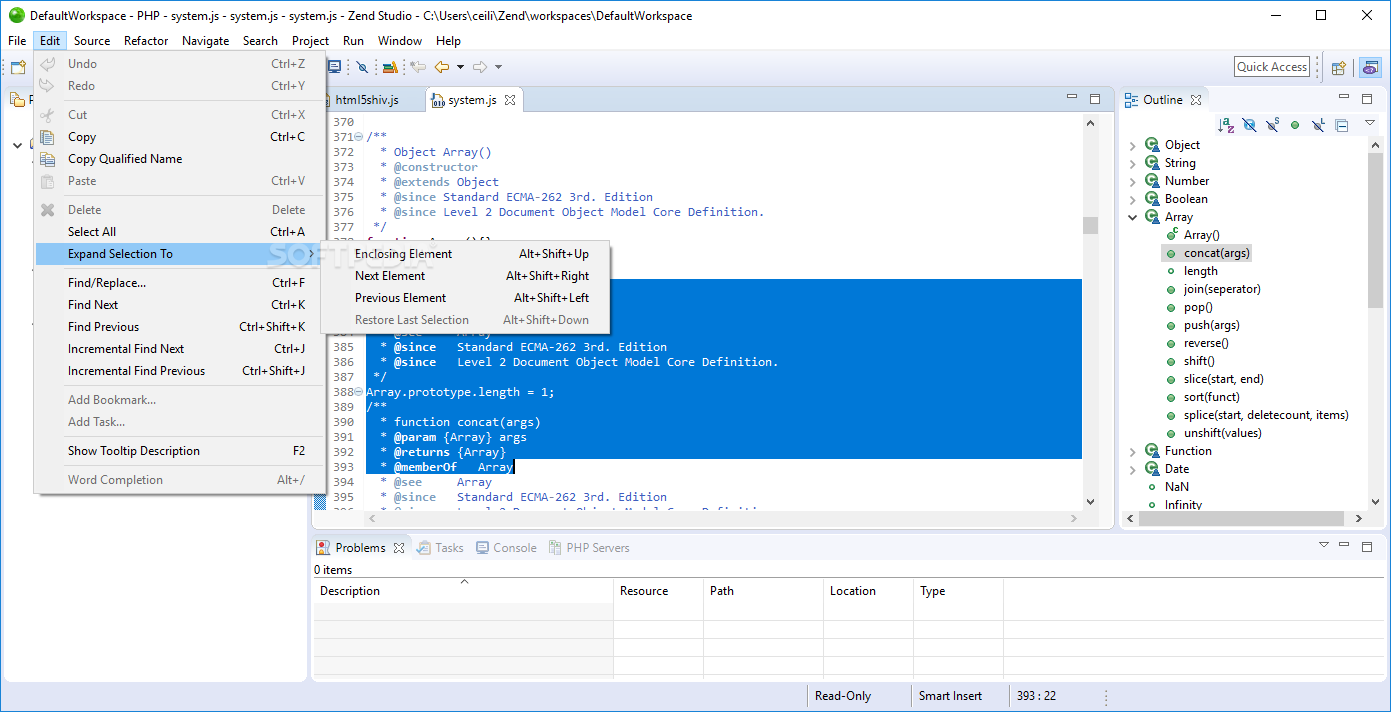Click the Toggle Mark Occurrences icon

click(x=362, y=67)
